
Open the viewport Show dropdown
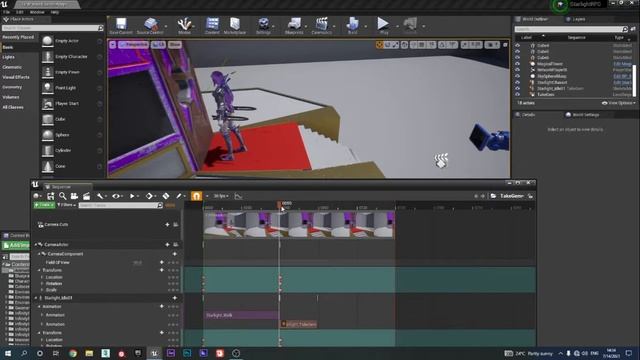point(175,44)
